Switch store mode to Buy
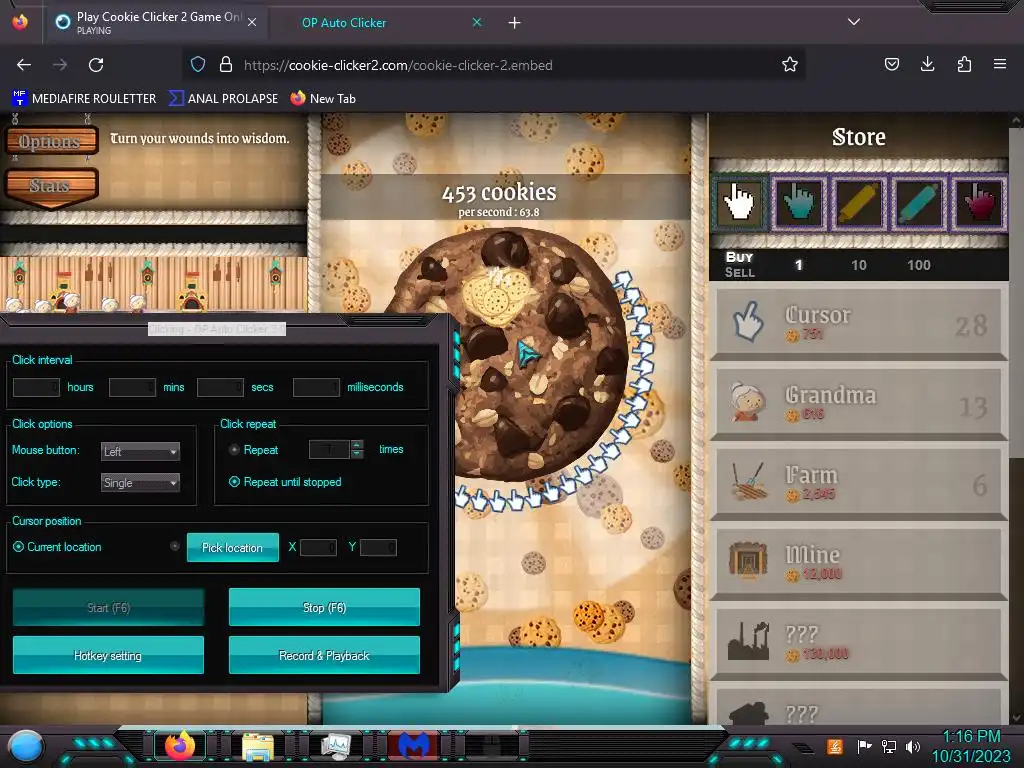The height and width of the screenshot is (768, 1024). [x=739, y=257]
